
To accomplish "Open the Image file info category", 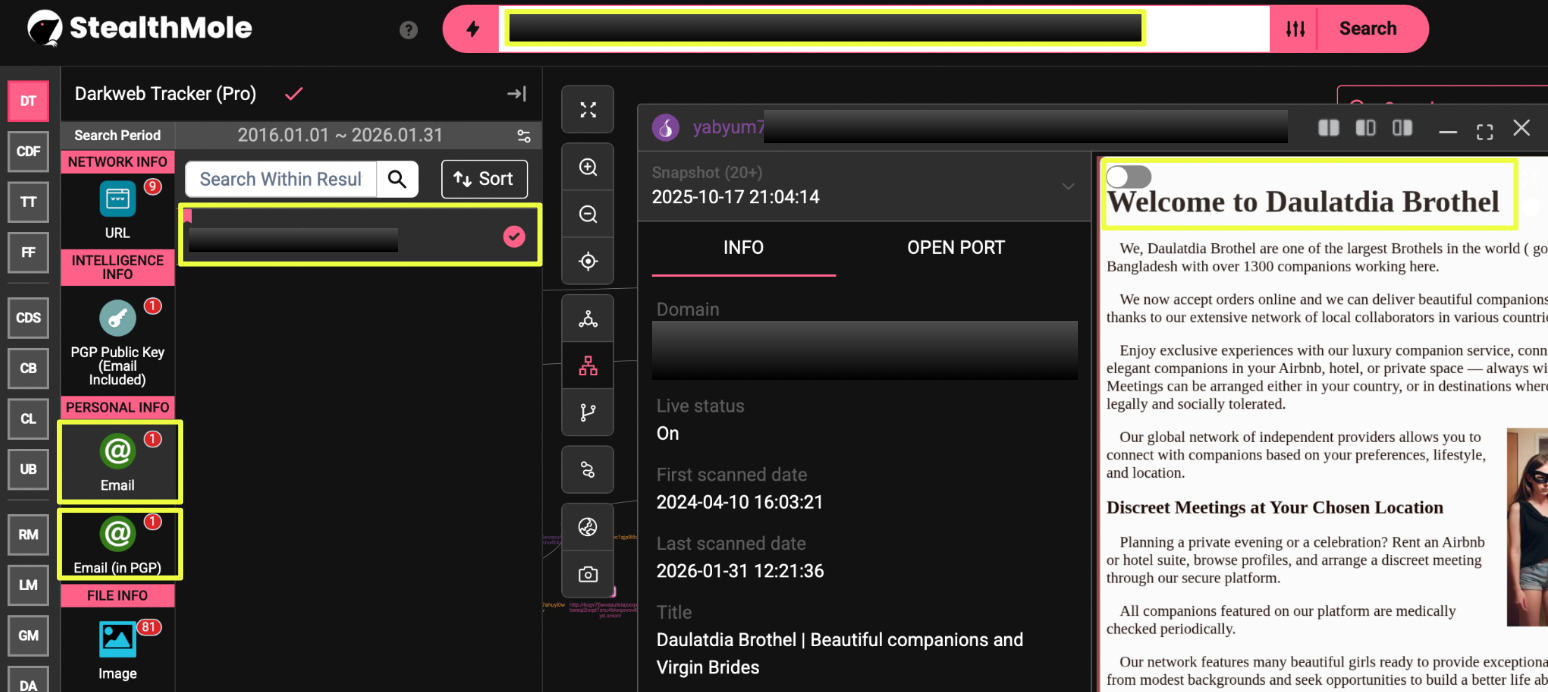I will (117, 647).
